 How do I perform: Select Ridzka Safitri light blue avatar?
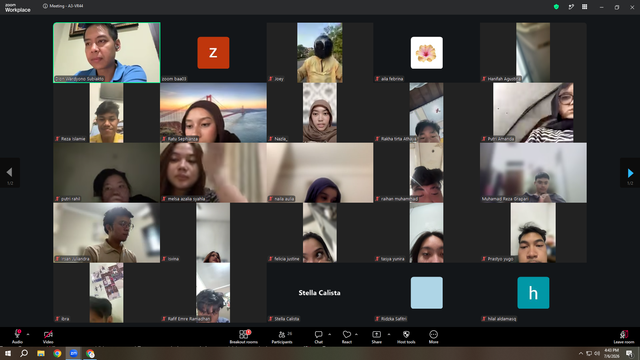(x=427, y=293)
